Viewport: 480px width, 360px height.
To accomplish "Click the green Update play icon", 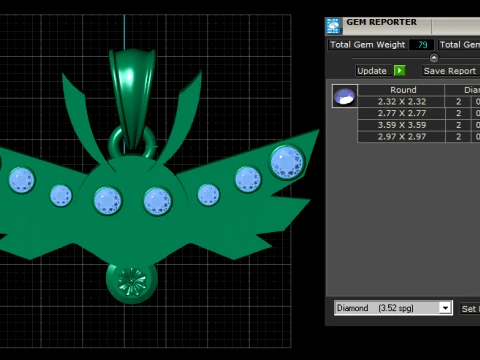I will point(399,71).
